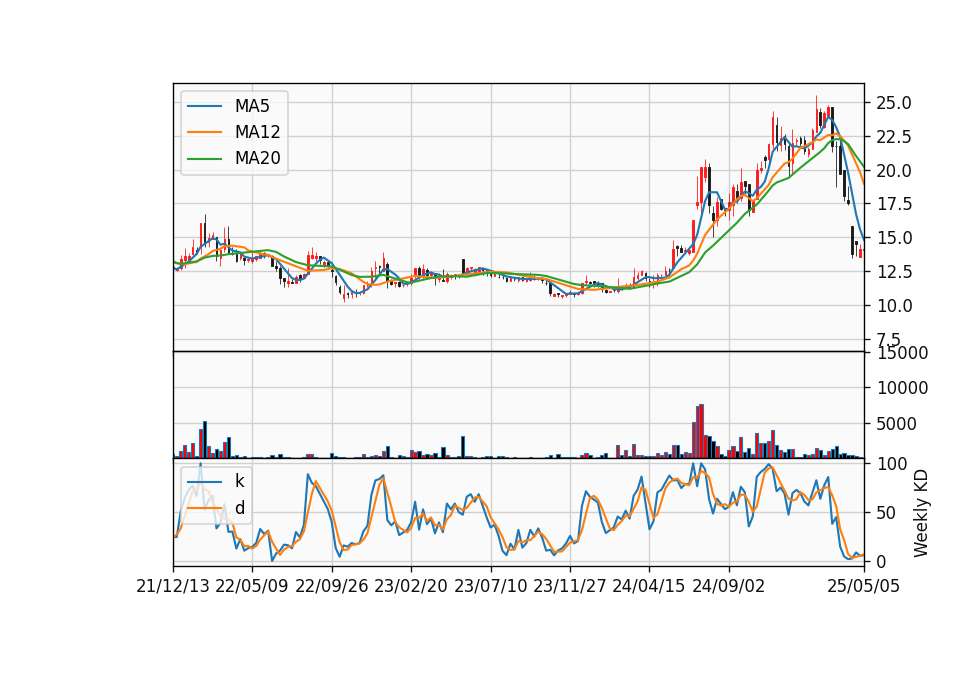Click the MA5 legend label
The image size is (960, 690).
(252, 106)
